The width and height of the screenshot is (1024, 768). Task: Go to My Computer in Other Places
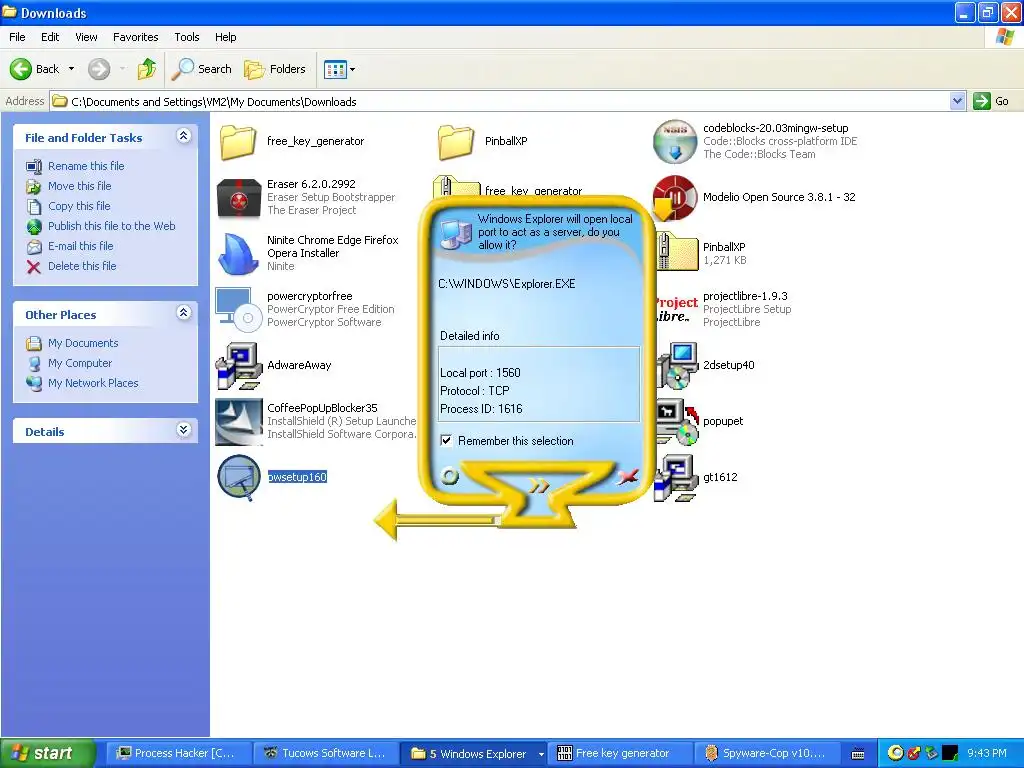tap(80, 363)
